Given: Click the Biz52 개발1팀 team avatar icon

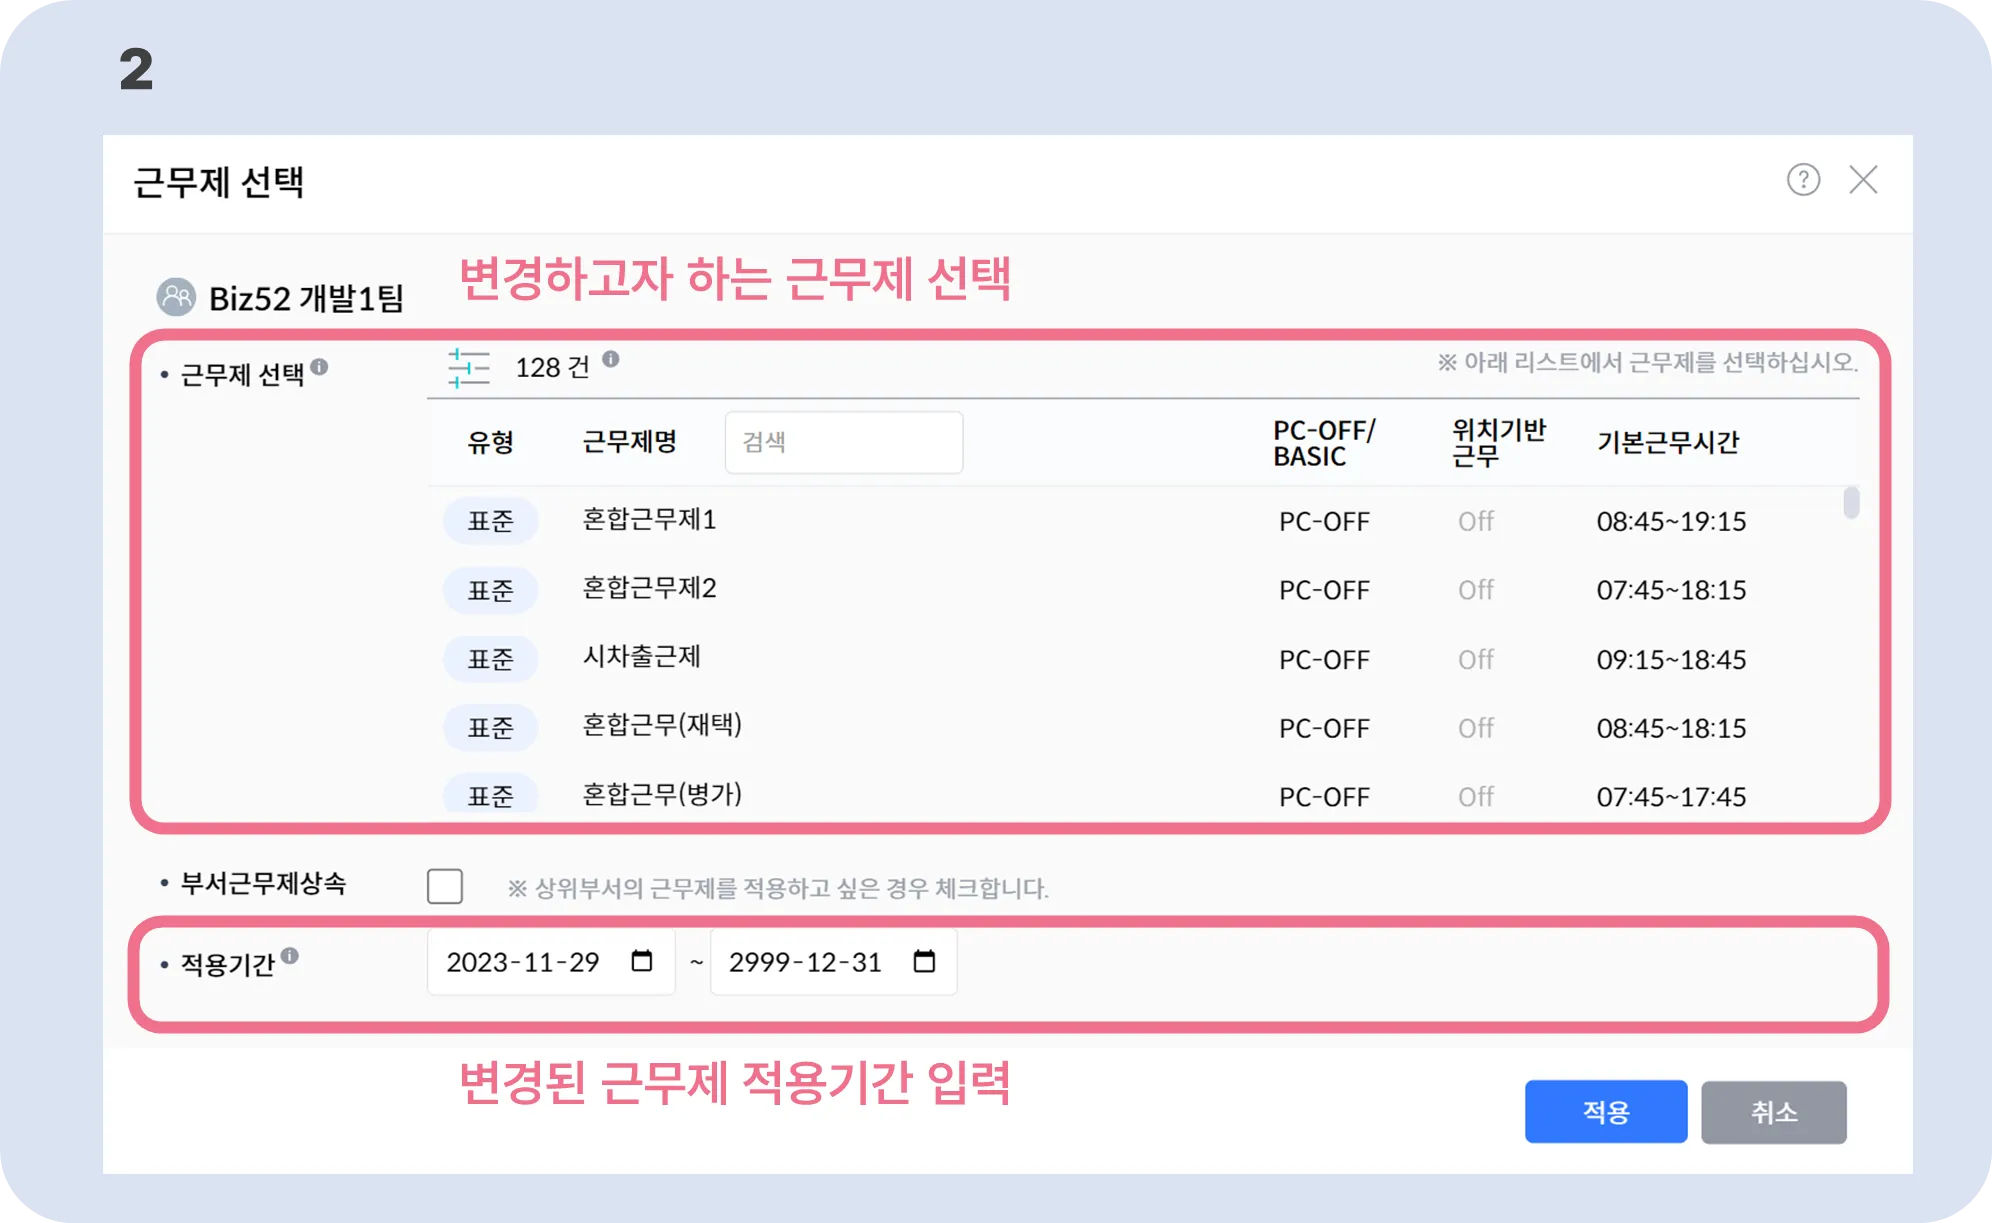Looking at the screenshot, I should 176,297.
